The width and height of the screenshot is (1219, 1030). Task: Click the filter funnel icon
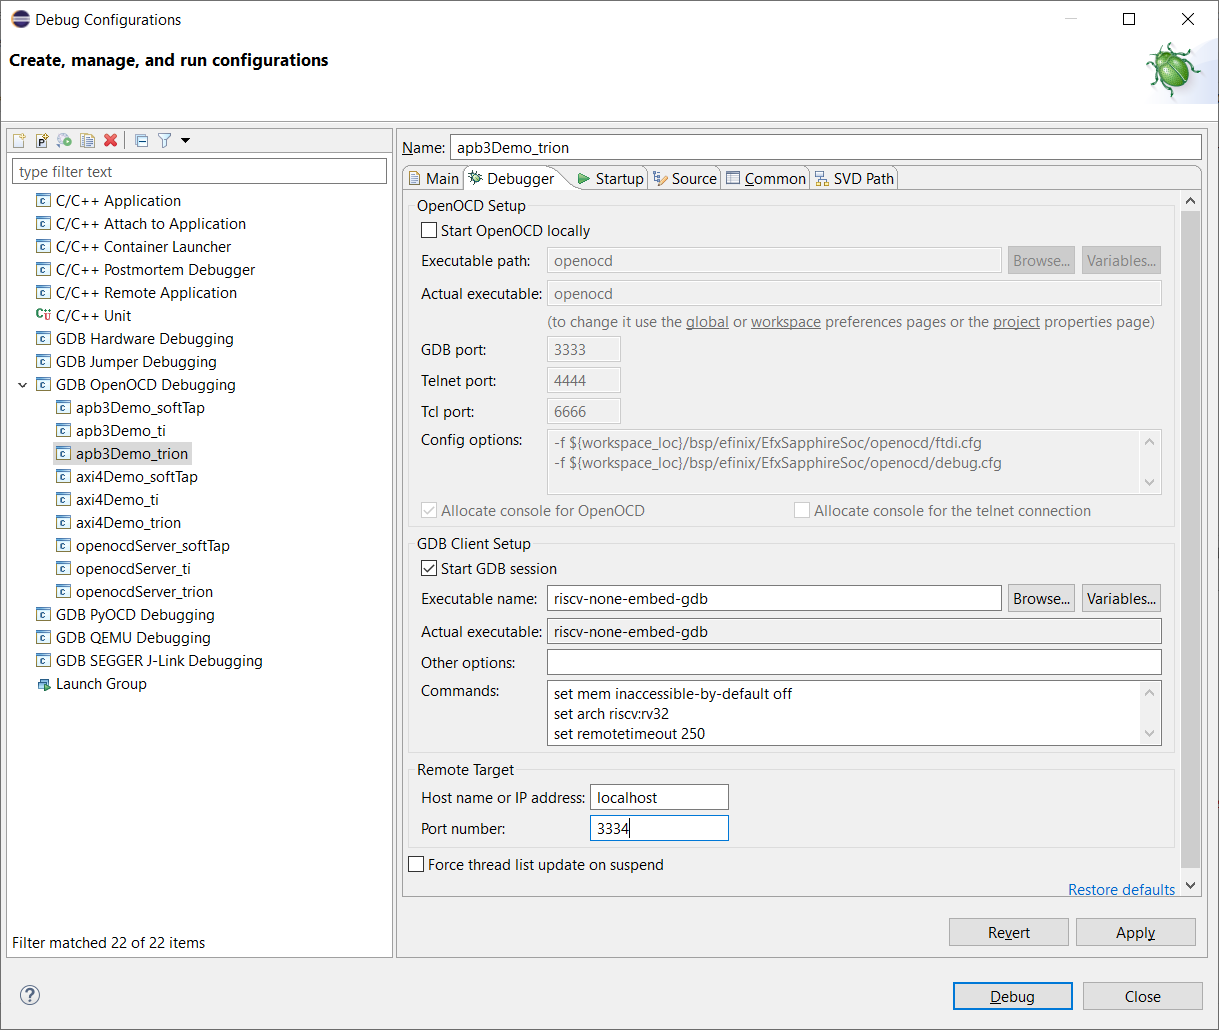pyautogui.click(x=165, y=141)
